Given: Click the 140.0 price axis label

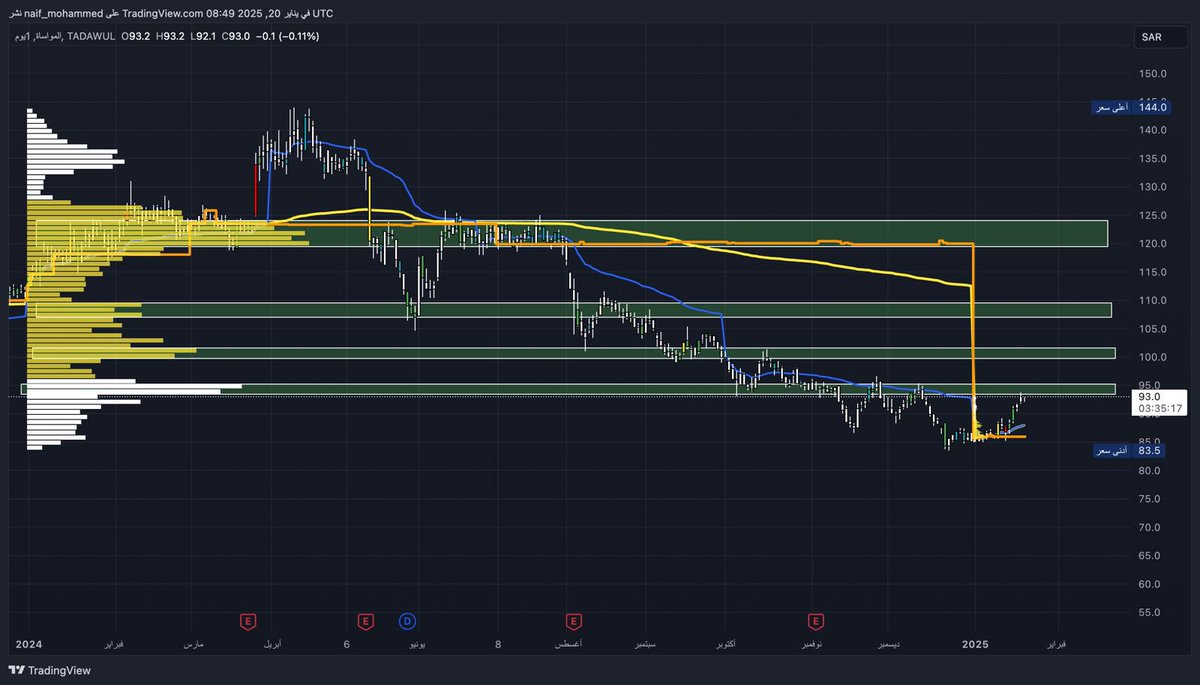Looking at the screenshot, I should 1153,130.
